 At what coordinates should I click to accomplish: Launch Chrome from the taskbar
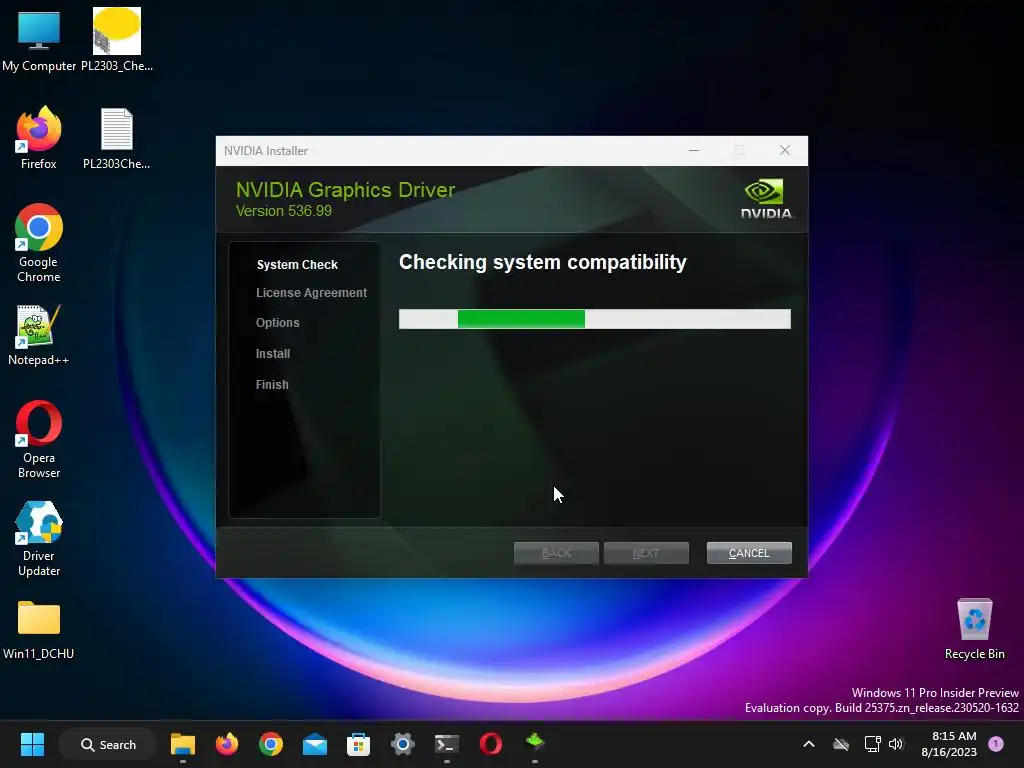tap(271, 744)
